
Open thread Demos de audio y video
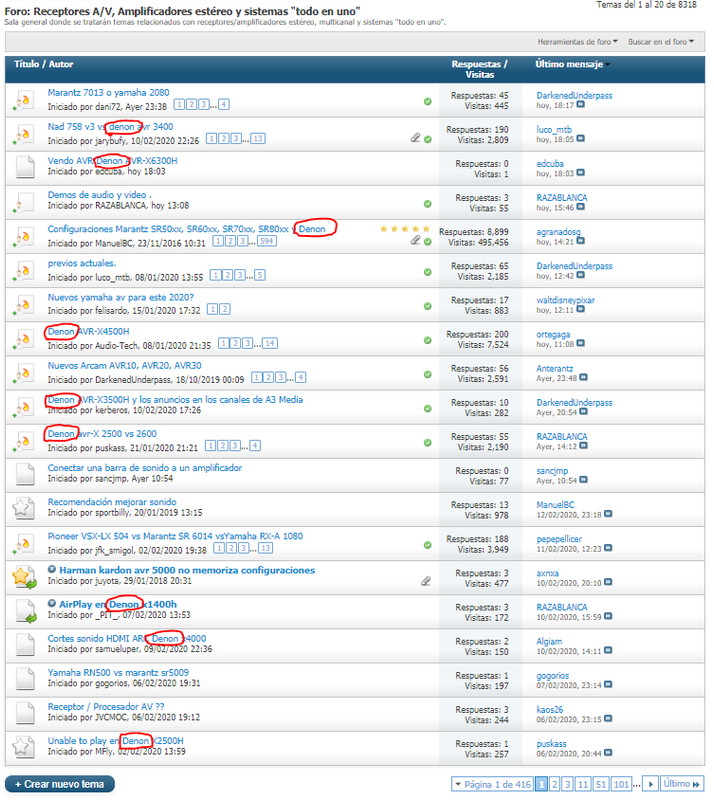click(100, 195)
